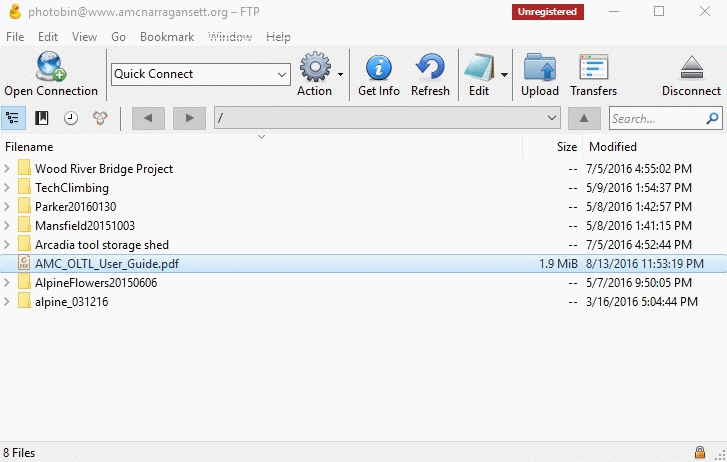Switch to the Bookmarks view
Image resolution: width=727 pixels, height=462 pixels.
pos(42,118)
